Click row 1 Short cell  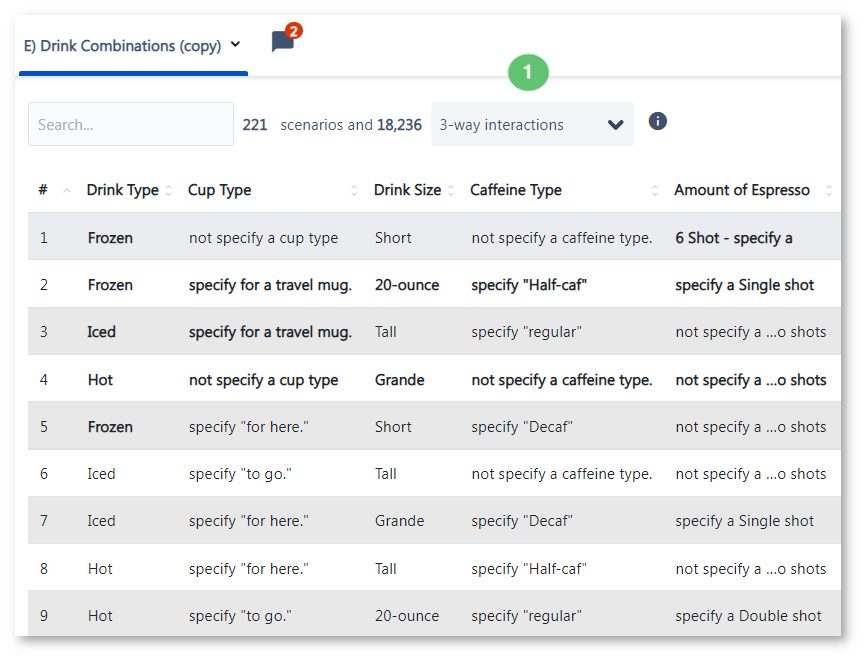[x=393, y=238]
